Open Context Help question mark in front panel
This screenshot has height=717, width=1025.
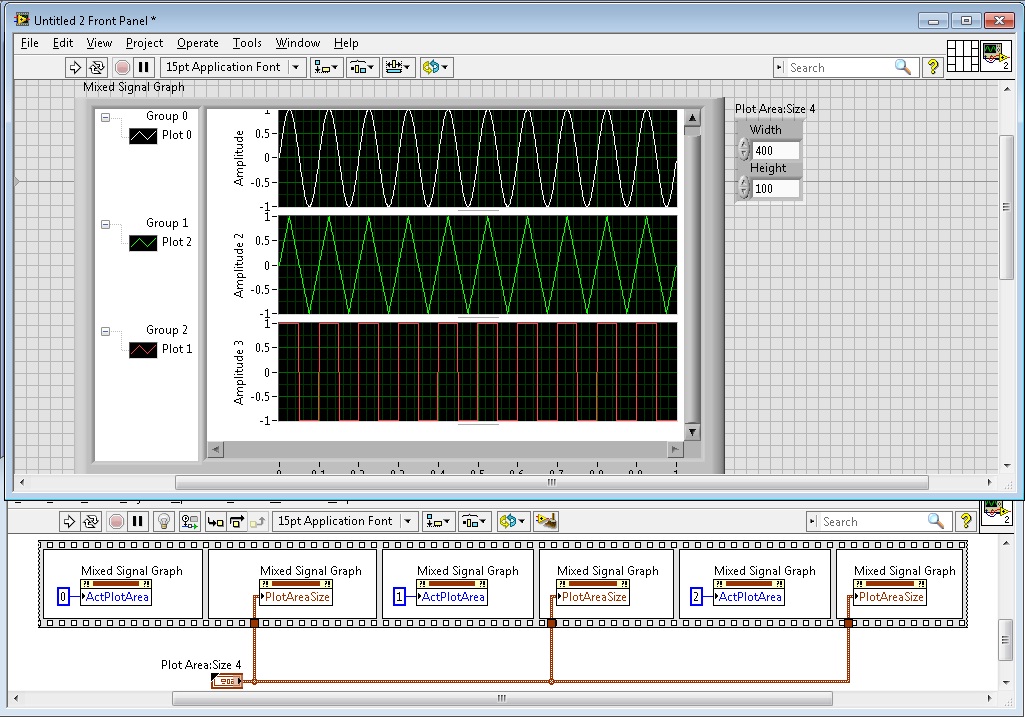pyautogui.click(x=932, y=67)
